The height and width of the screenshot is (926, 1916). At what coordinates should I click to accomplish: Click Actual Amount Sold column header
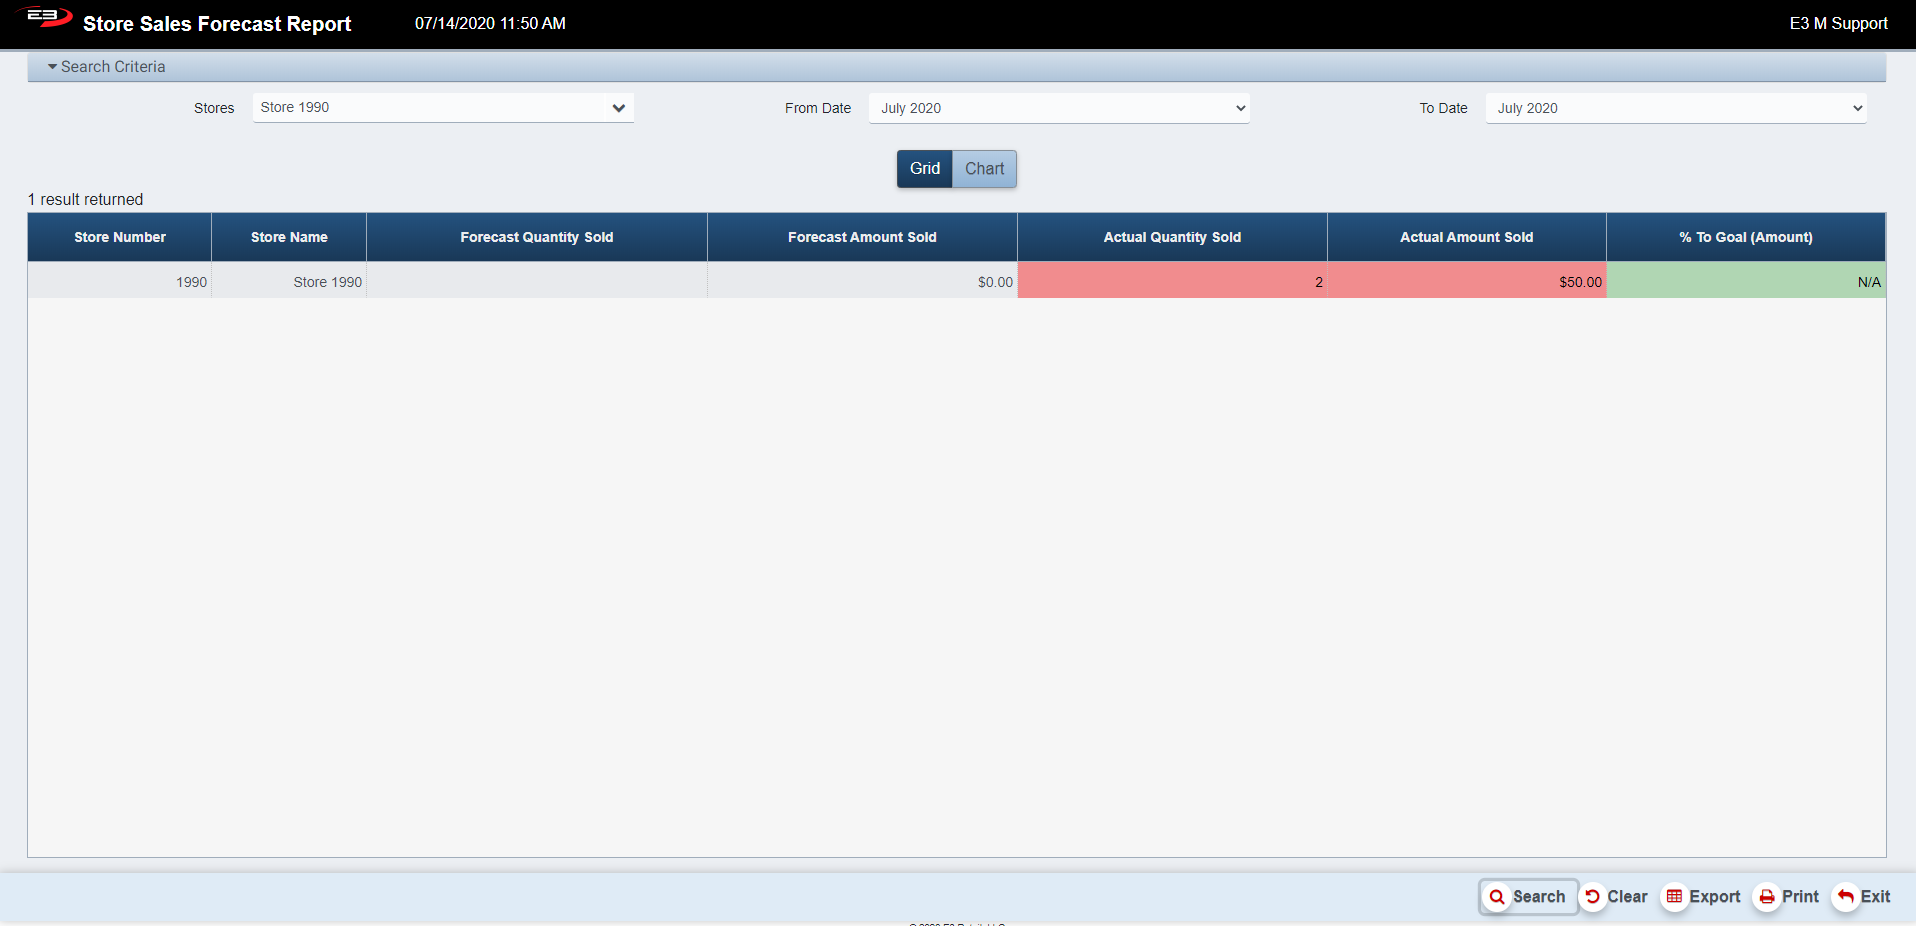click(x=1466, y=237)
